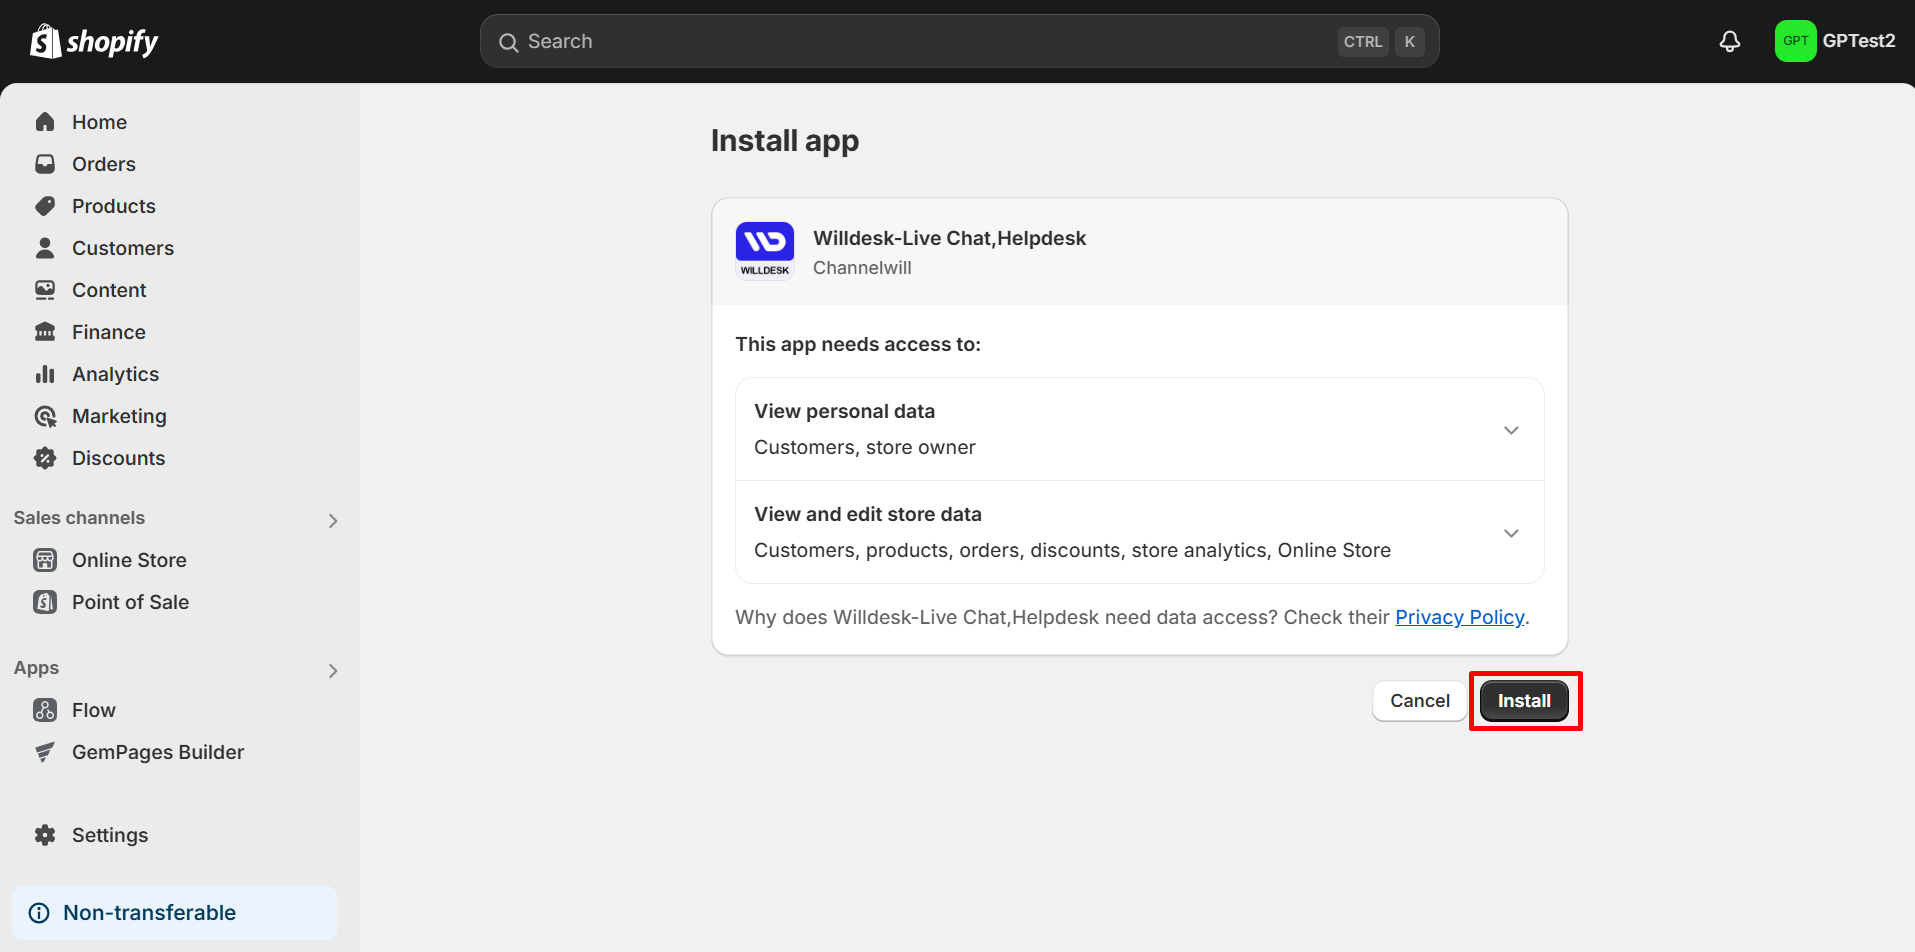Click the Point of Sale icon
The height and width of the screenshot is (952, 1915).
click(45, 601)
